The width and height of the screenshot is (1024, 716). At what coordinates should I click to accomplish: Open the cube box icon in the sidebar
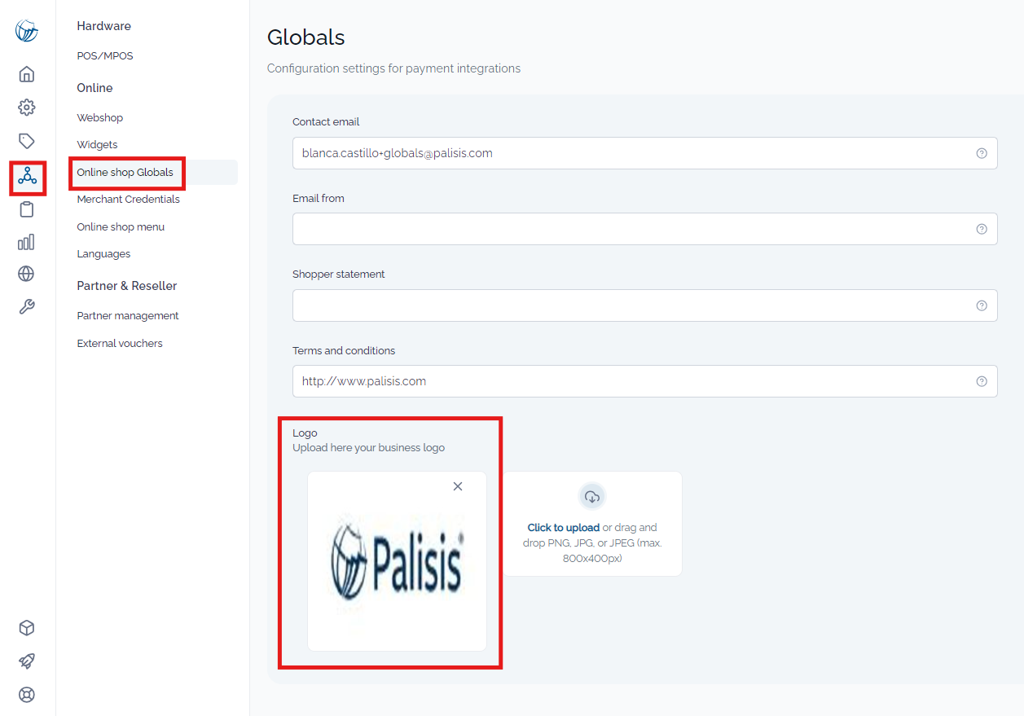[x=27, y=628]
